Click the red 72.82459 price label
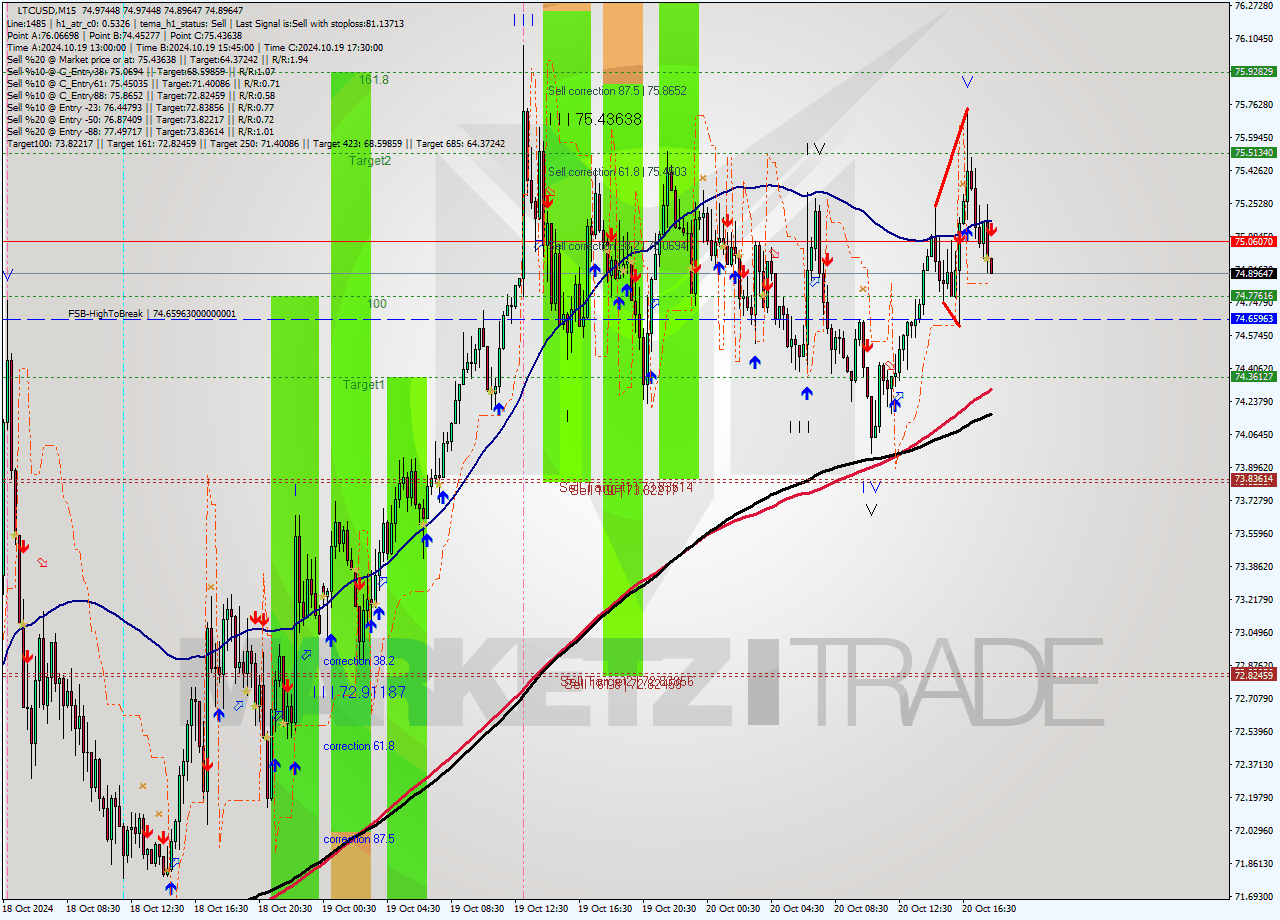 click(1254, 675)
